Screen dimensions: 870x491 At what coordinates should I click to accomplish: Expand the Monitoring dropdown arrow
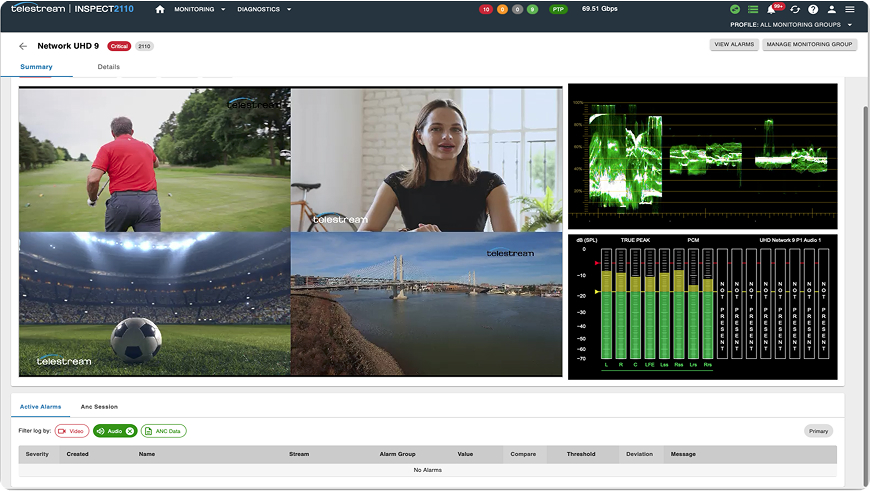[x=223, y=9]
